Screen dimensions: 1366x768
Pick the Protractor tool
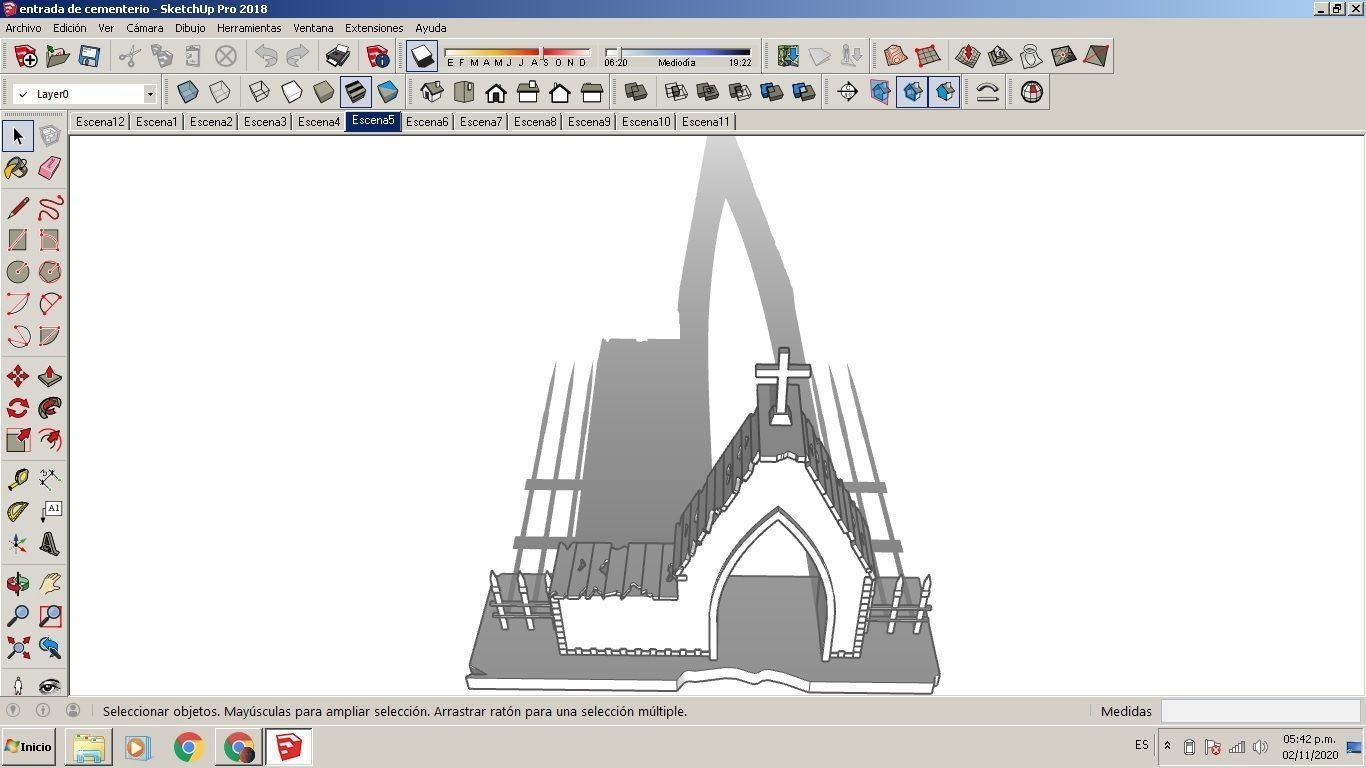coord(17,512)
